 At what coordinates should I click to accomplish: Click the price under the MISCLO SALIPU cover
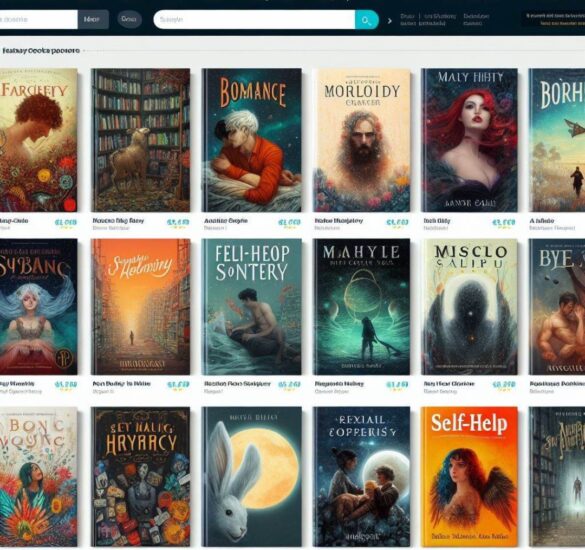504,384
